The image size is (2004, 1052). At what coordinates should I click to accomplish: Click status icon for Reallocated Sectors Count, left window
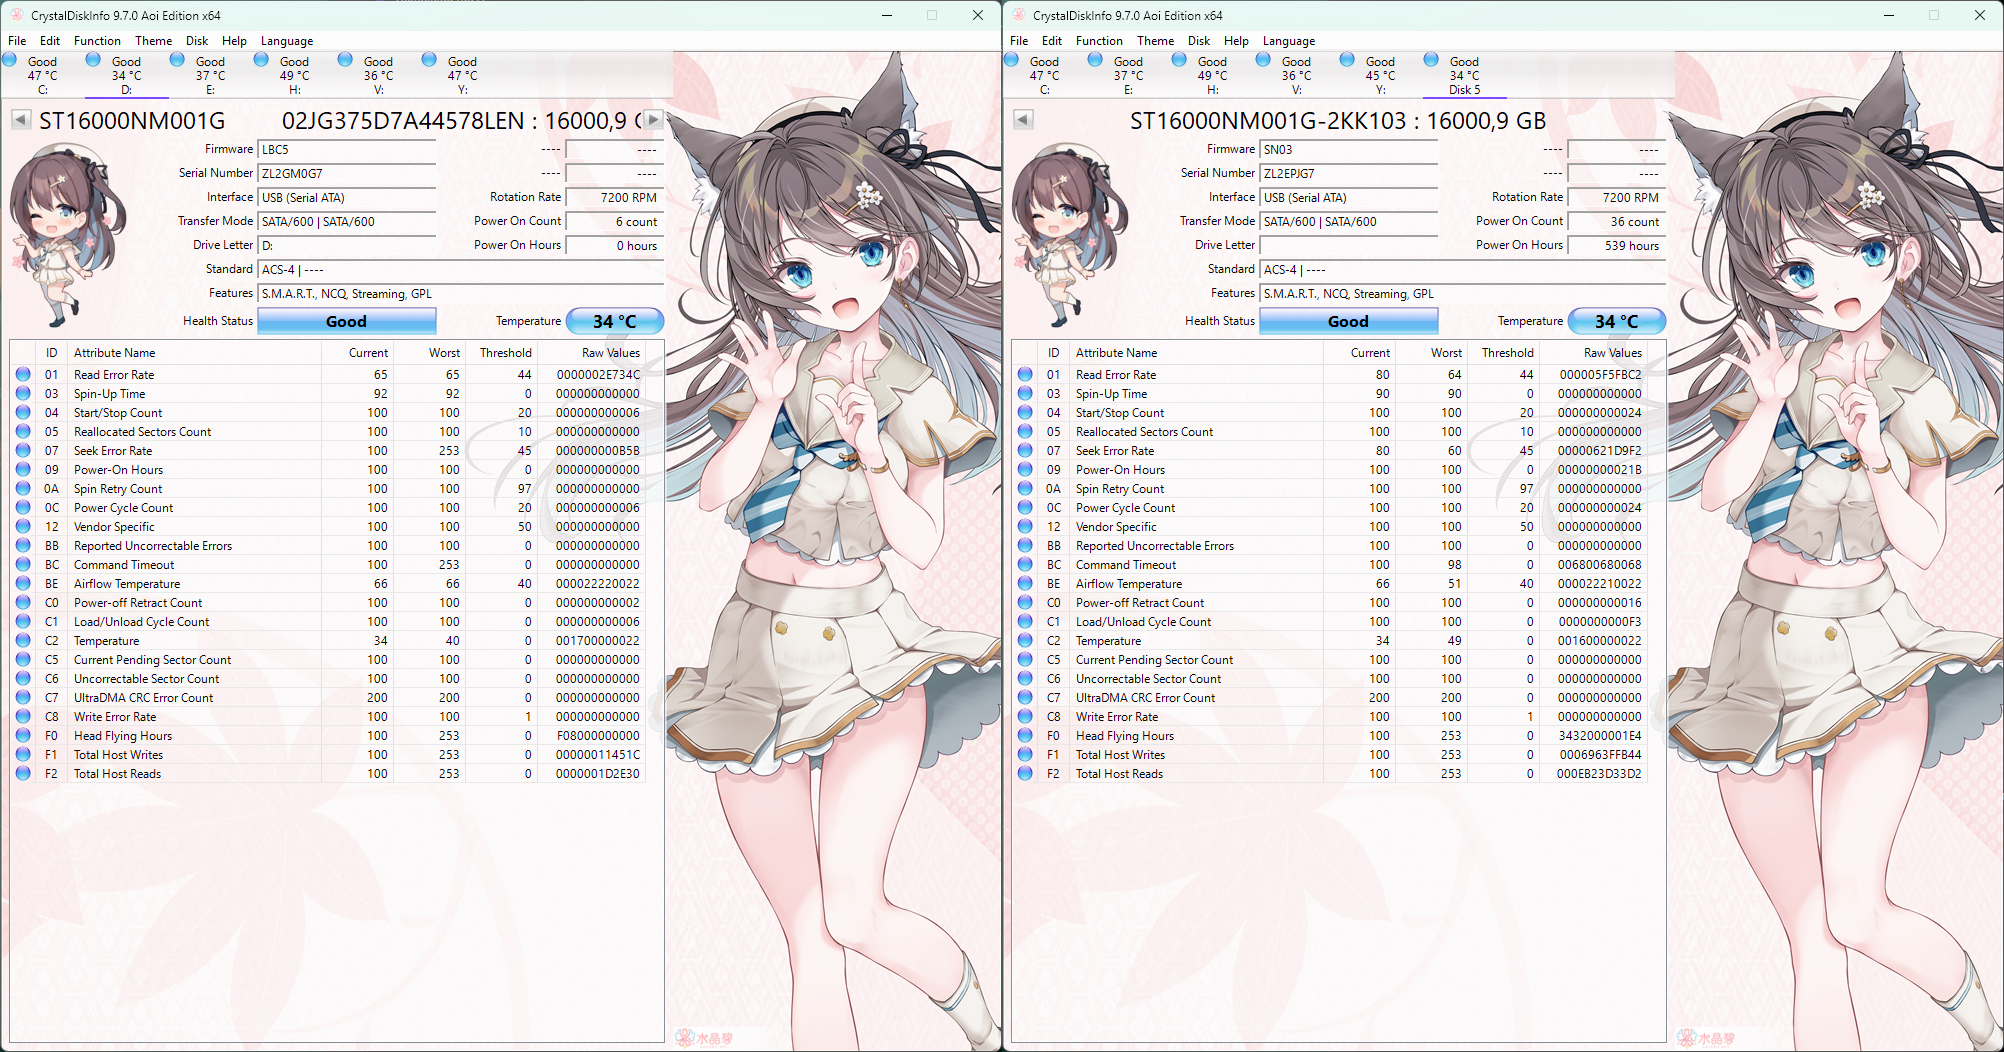[23, 432]
